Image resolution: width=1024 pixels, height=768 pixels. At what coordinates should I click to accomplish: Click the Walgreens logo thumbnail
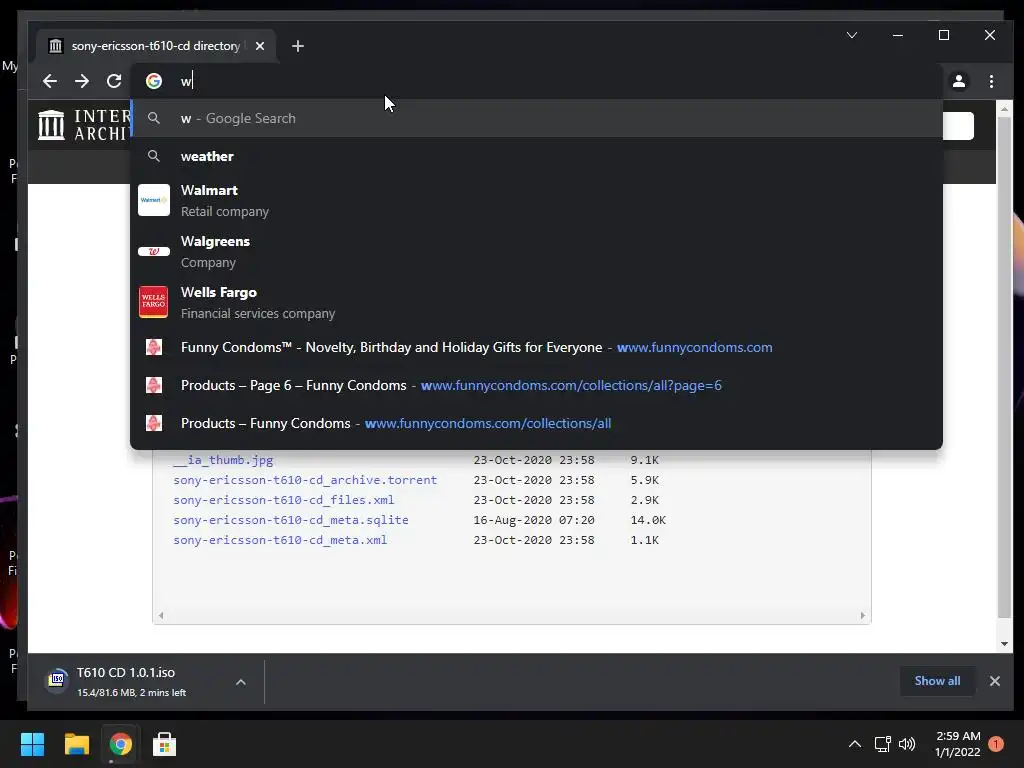click(154, 251)
